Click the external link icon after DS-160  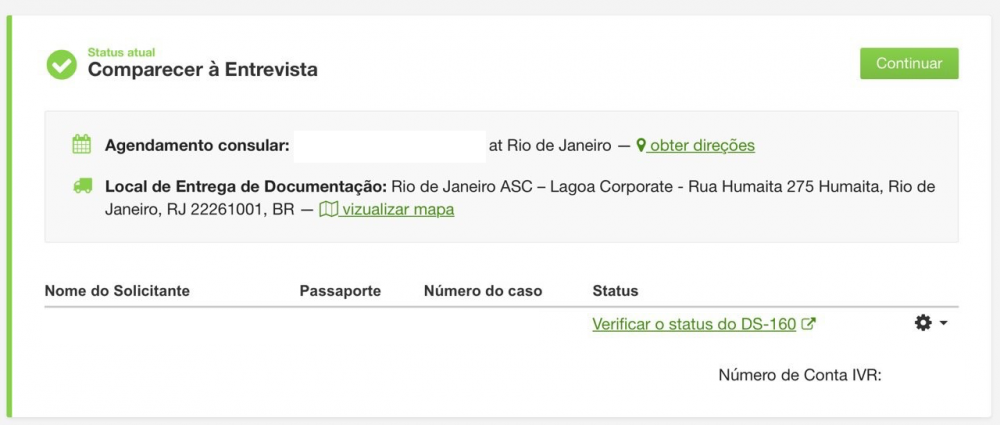tap(808, 324)
